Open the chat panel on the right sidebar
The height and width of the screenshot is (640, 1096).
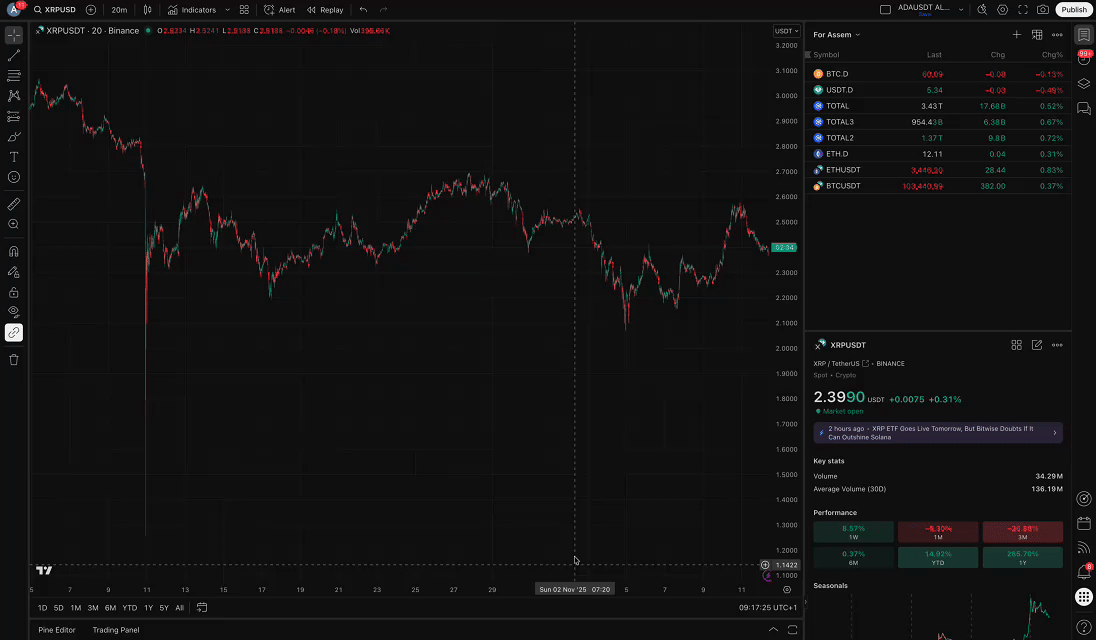point(1084,108)
